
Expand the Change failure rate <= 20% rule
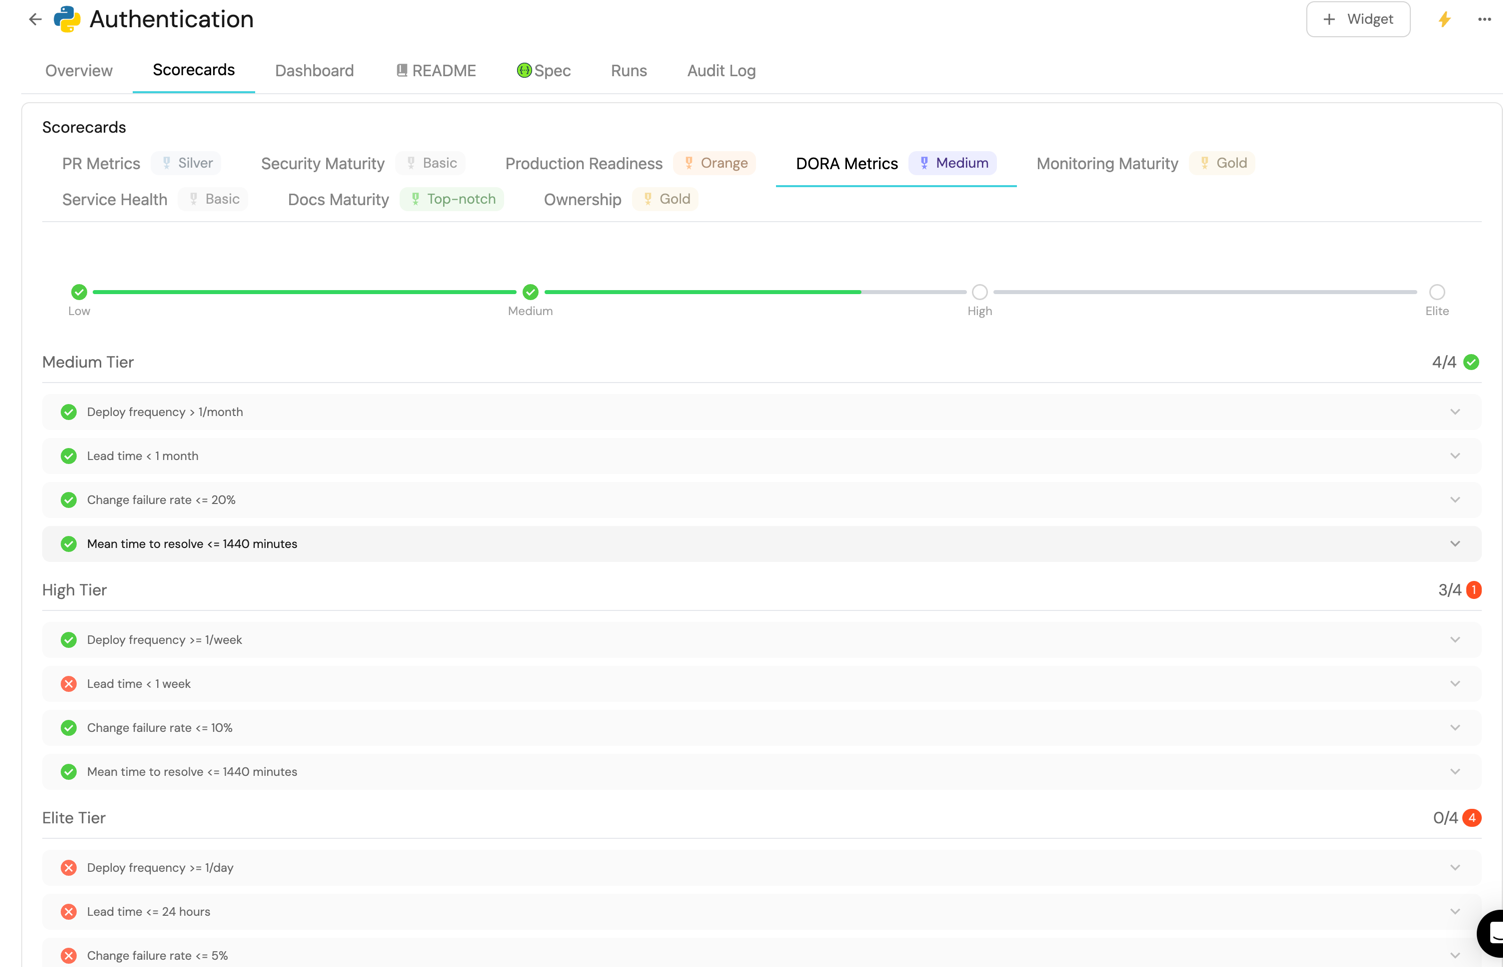(x=1455, y=500)
